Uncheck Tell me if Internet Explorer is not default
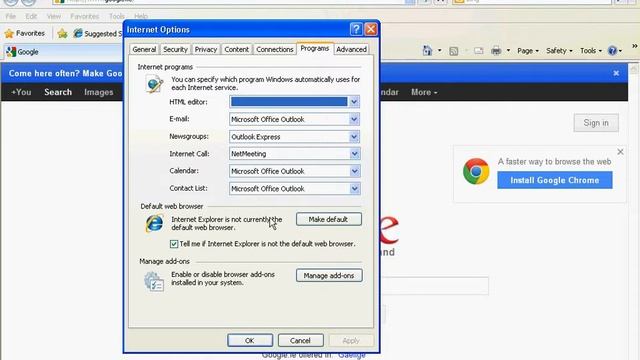Viewport: 640px width, 360px height. click(x=174, y=244)
